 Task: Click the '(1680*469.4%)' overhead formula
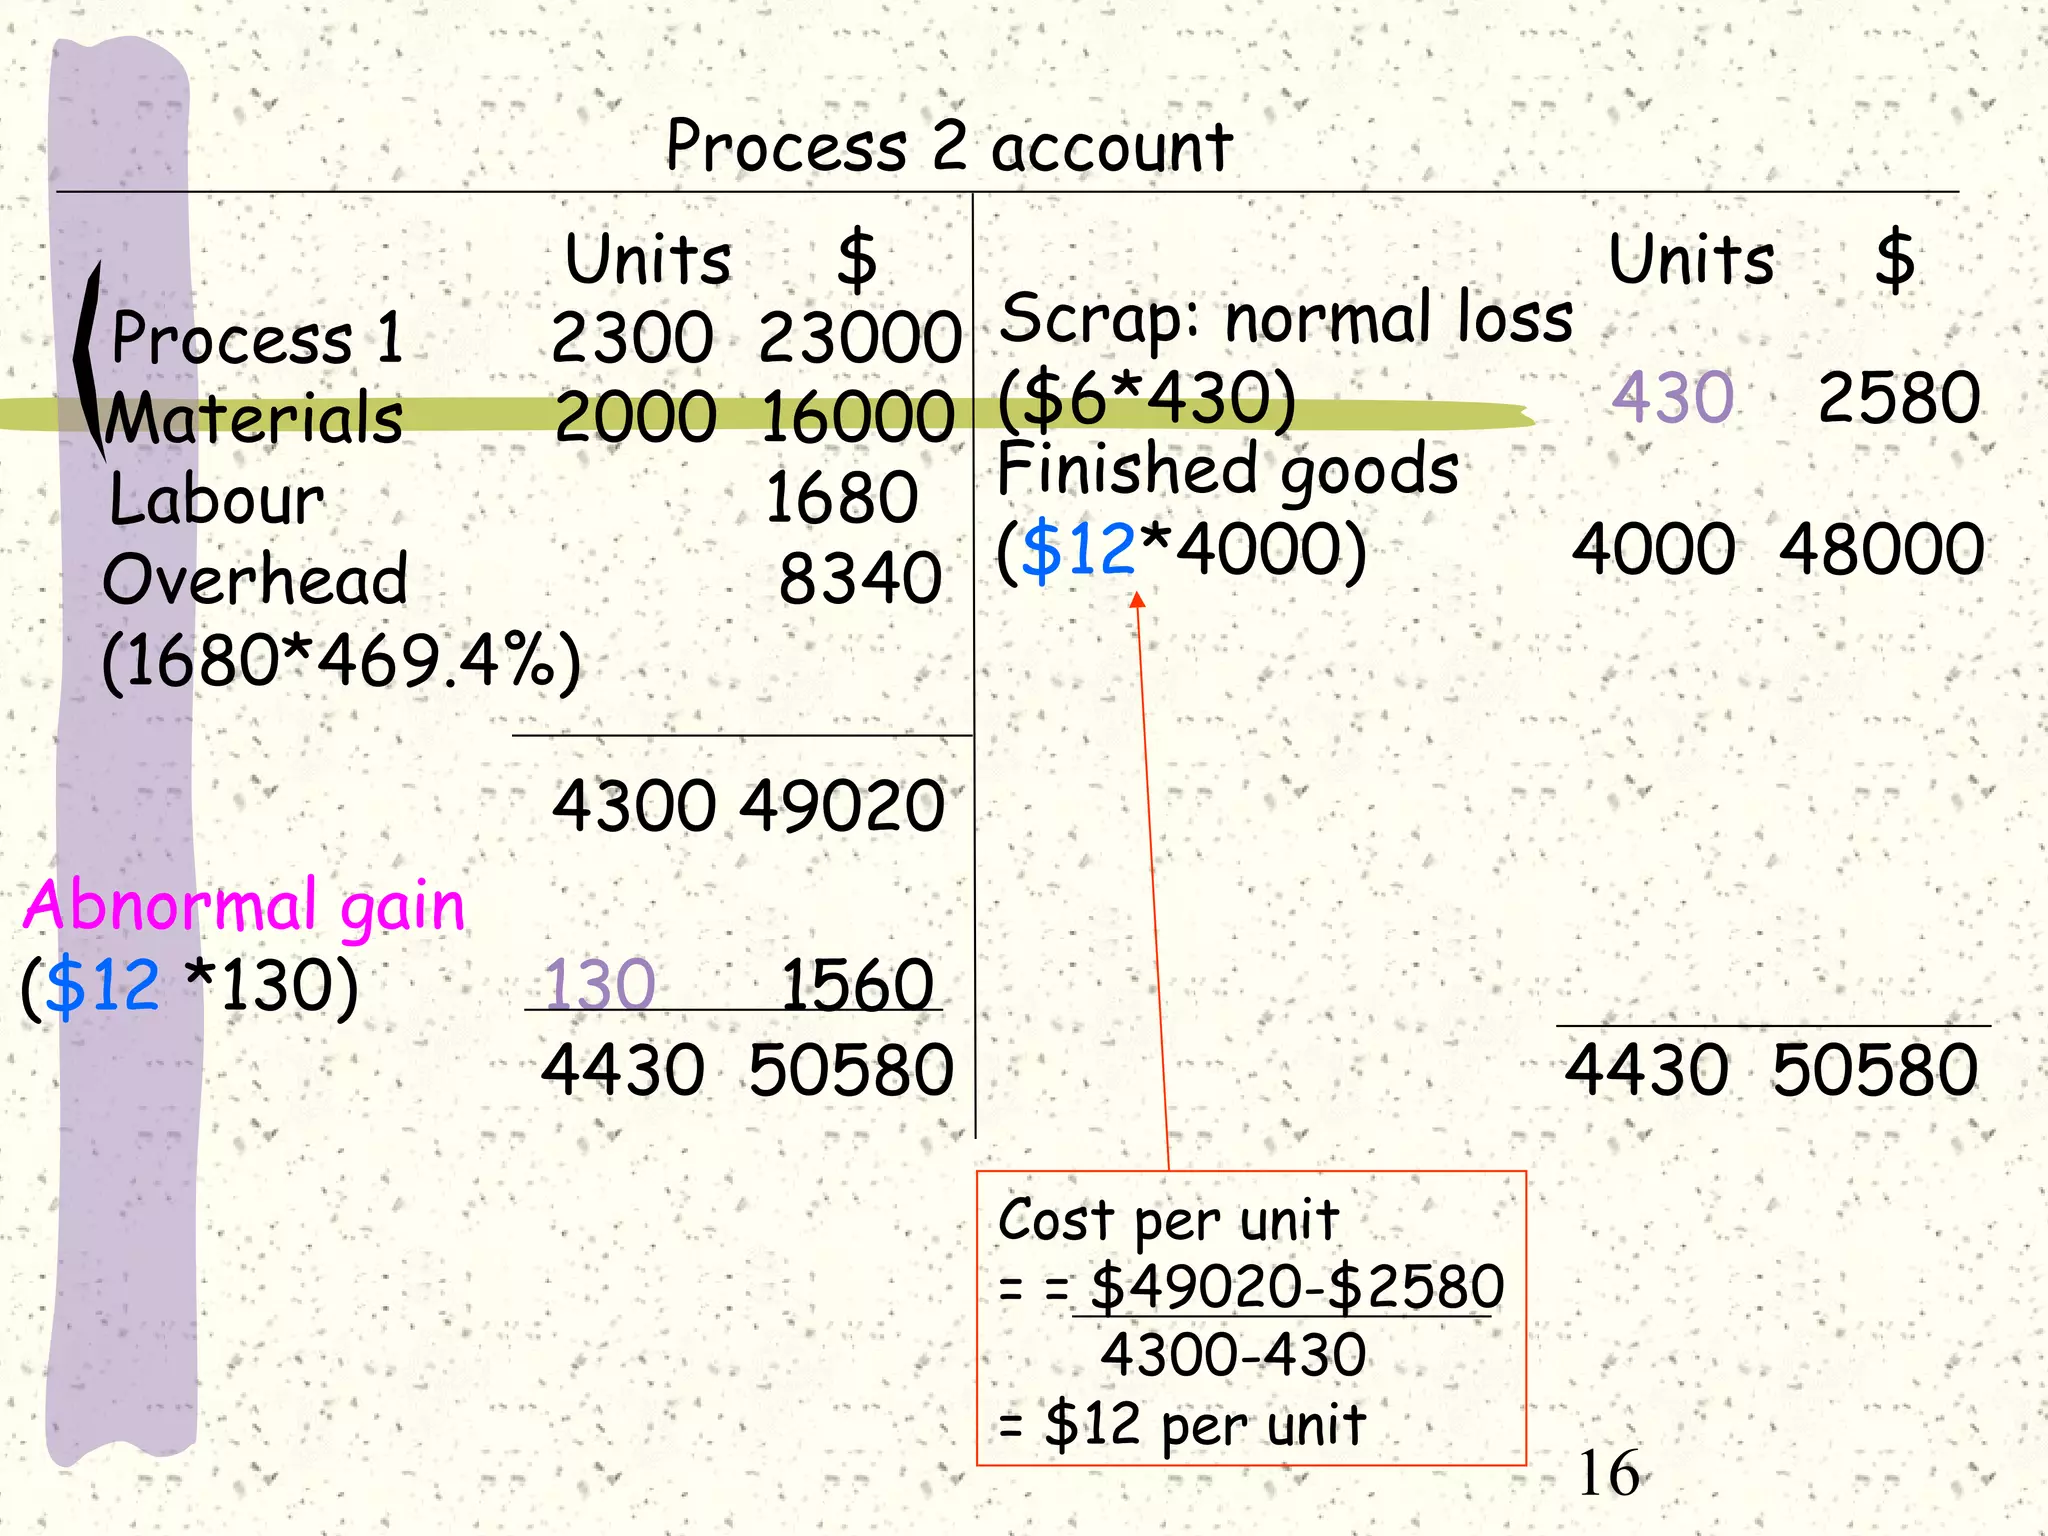(x=341, y=662)
